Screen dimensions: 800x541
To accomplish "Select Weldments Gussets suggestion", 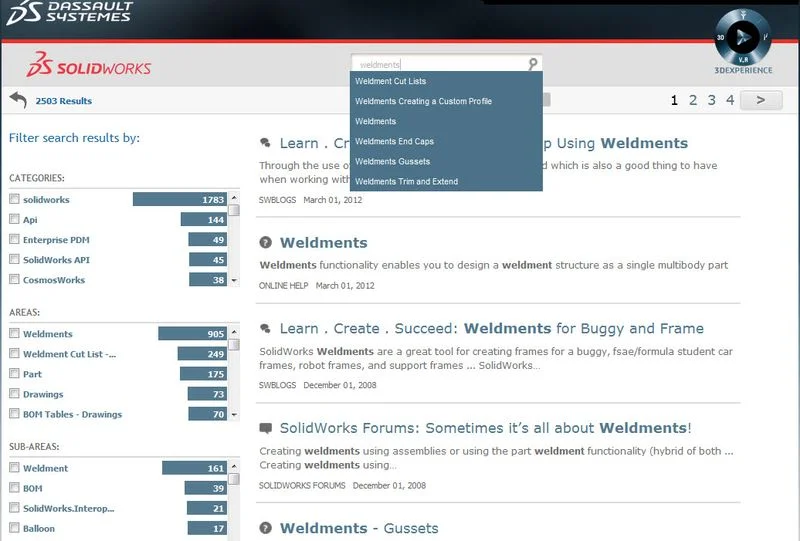I will pyautogui.click(x=446, y=161).
